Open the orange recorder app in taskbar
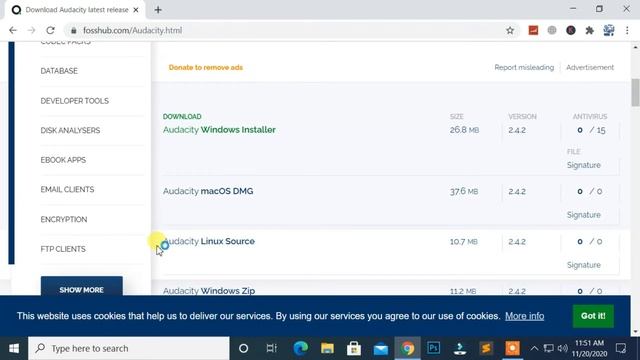The width and height of the screenshot is (640, 360). coord(512,348)
